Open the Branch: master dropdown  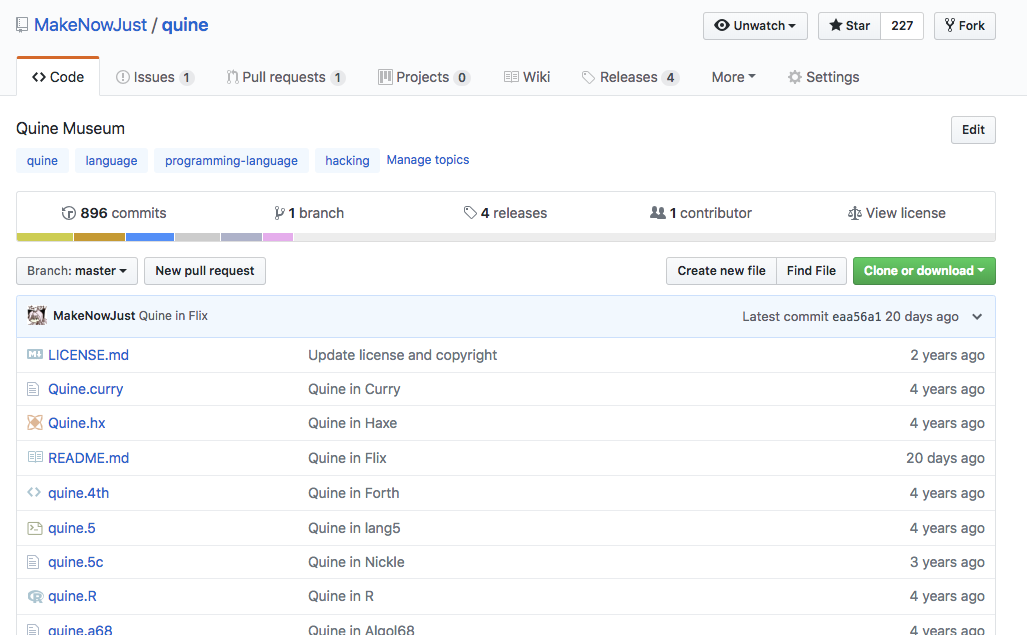tap(77, 270)
